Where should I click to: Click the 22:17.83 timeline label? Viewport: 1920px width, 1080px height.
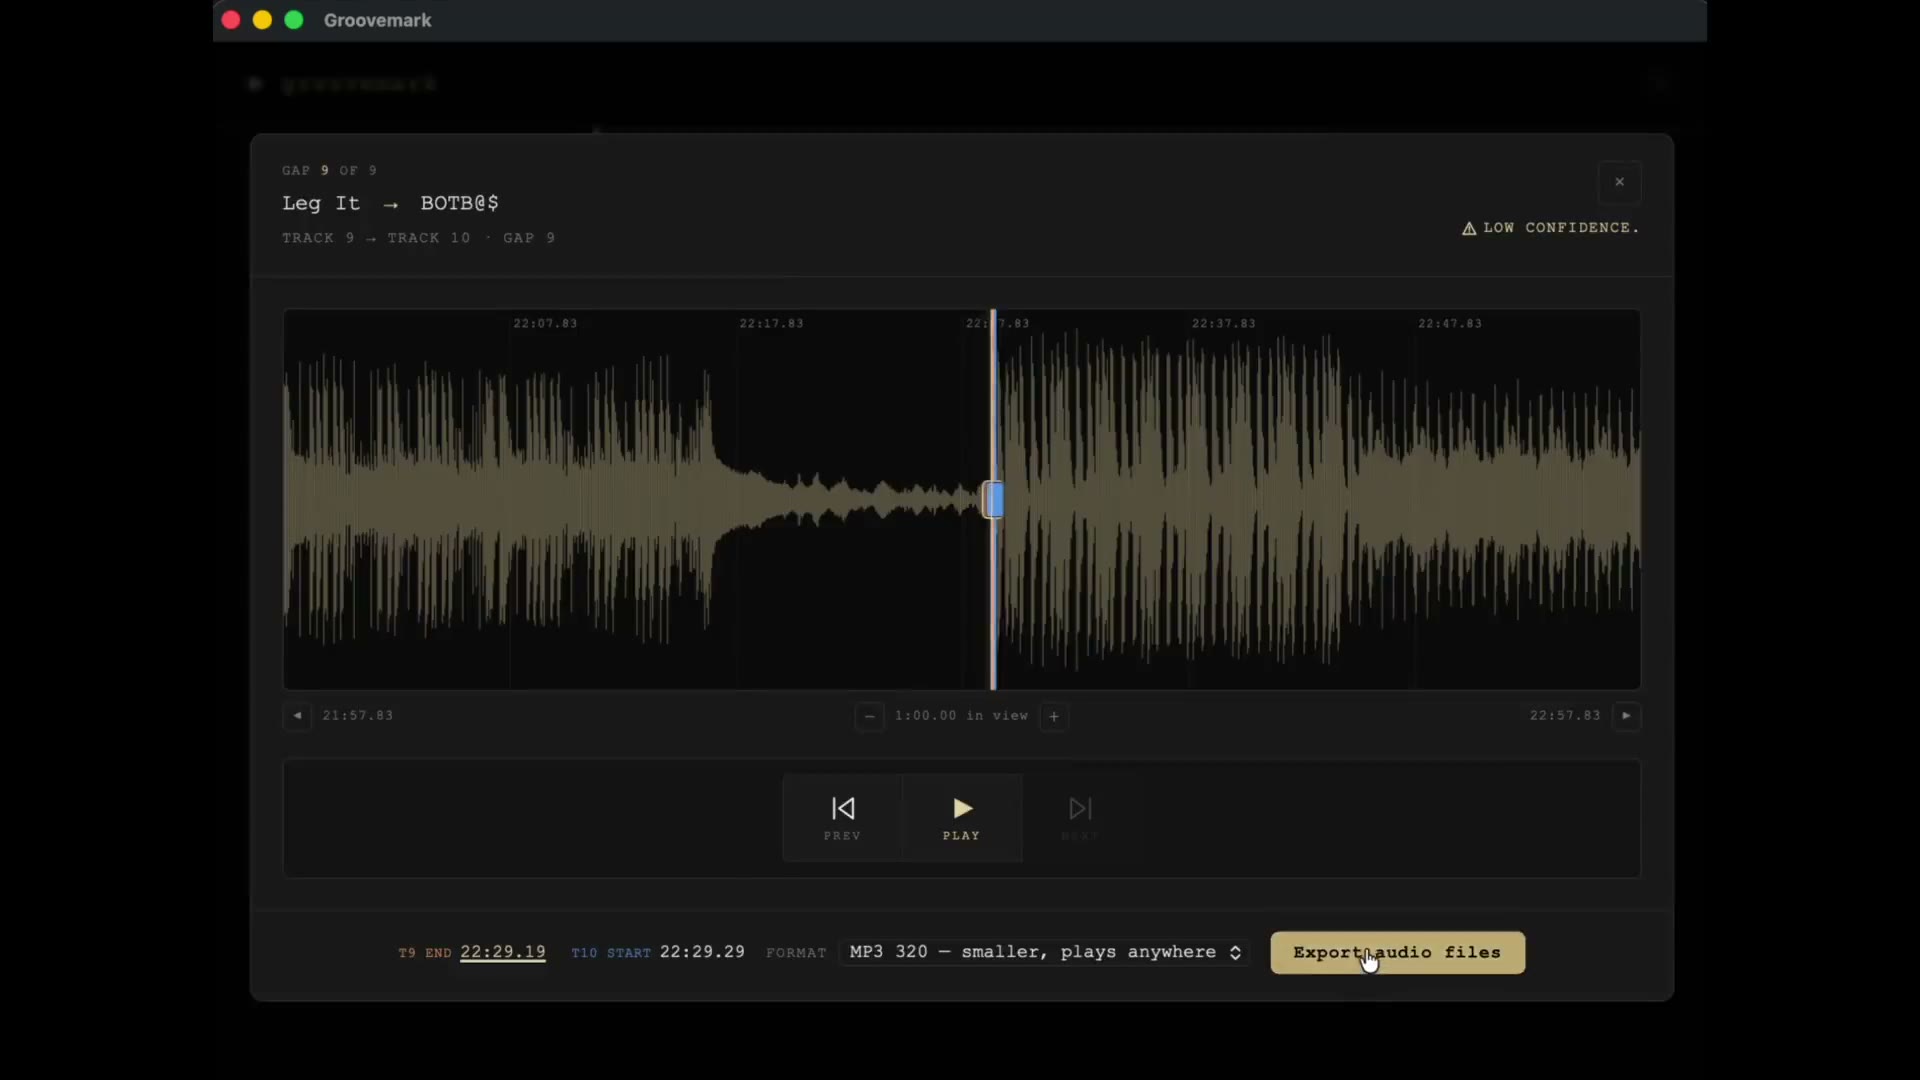(771, 324)
